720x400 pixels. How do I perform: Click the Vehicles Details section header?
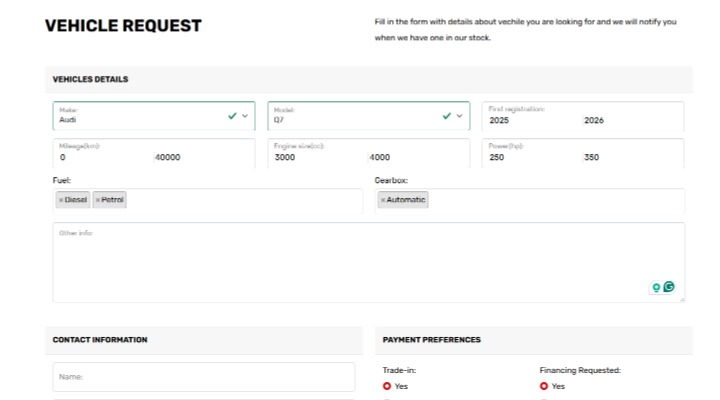[90, 79]
